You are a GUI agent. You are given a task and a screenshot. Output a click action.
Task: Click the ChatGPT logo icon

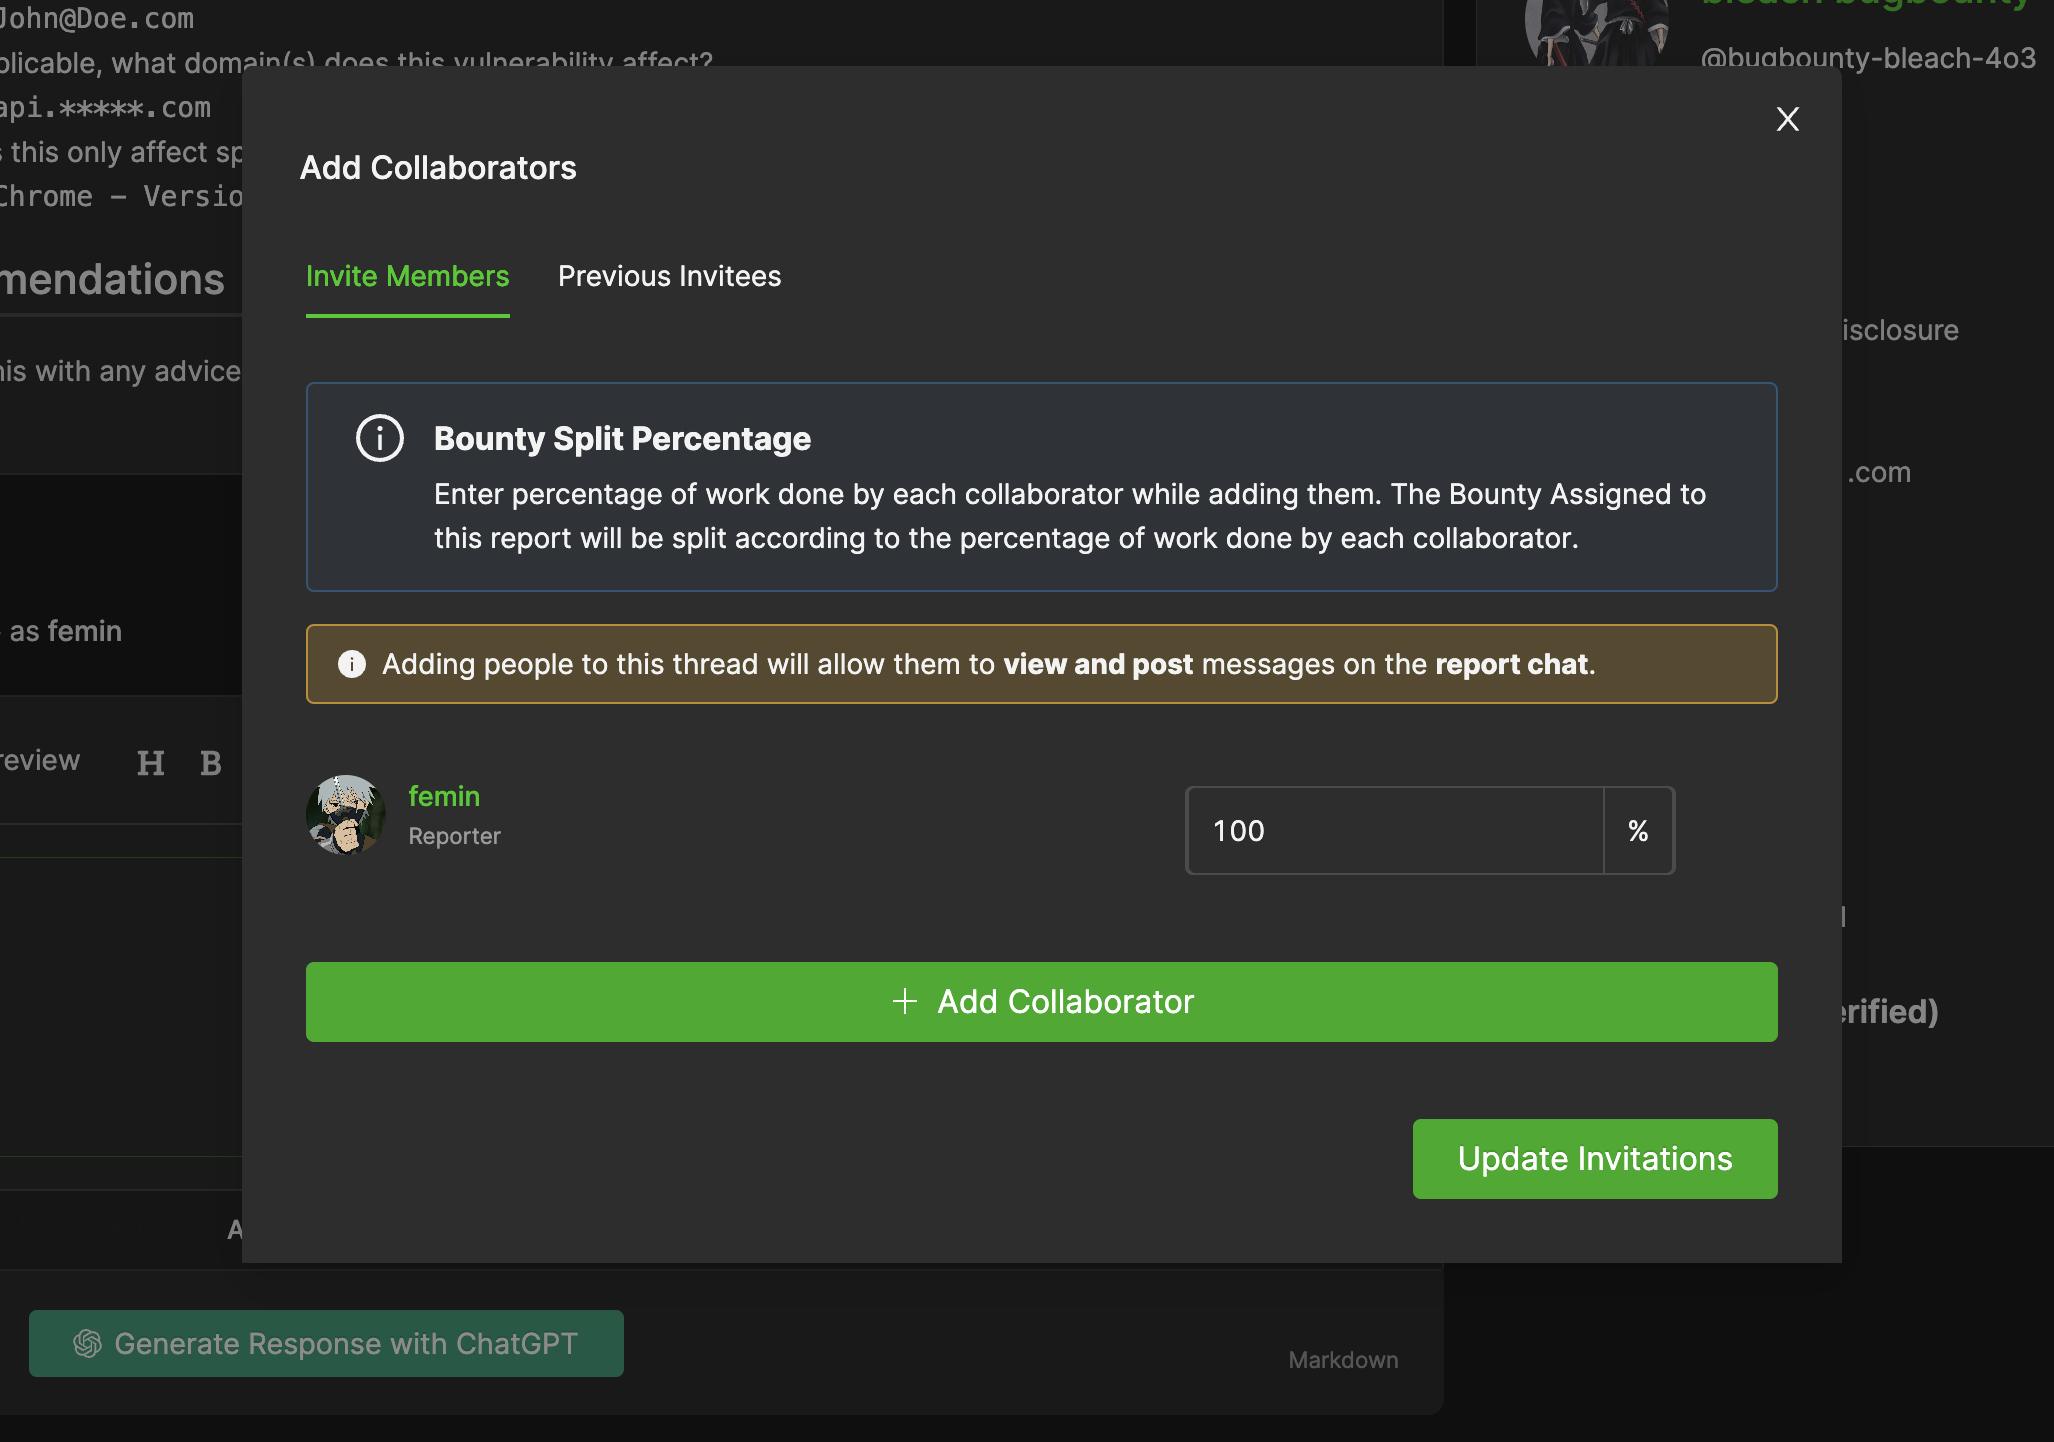(x=88, y=1343)
